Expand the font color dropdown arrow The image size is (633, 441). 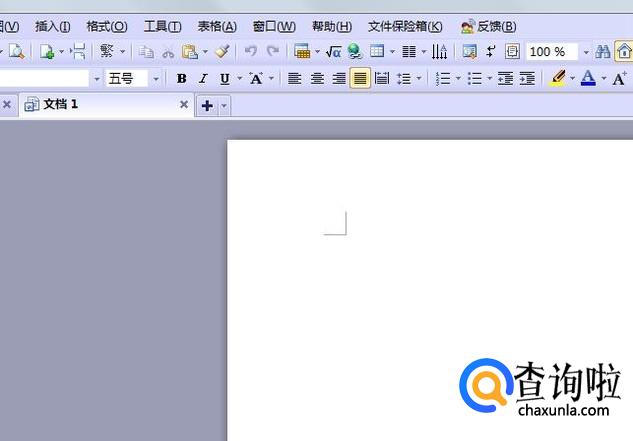(604, 78)
